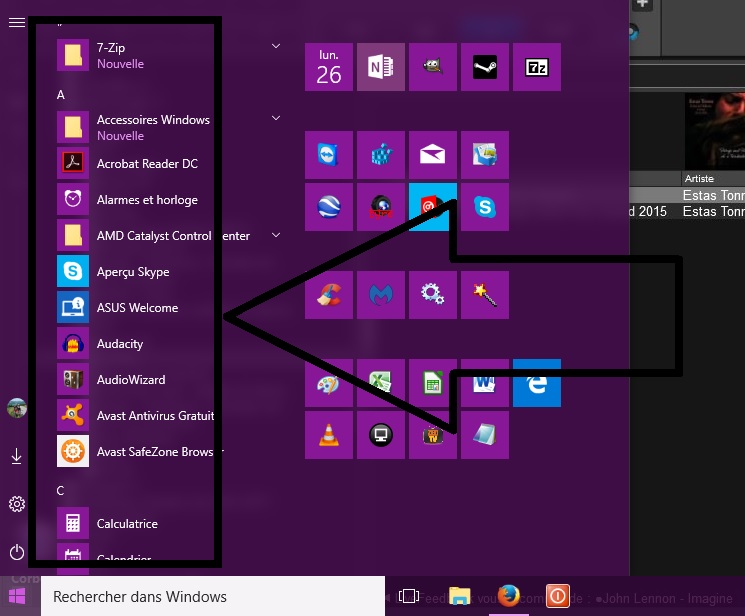Image resolution: width=745 pixels, height=616 pixels.
Task: Launch the CCleaner tile
Action: (329, 295)
